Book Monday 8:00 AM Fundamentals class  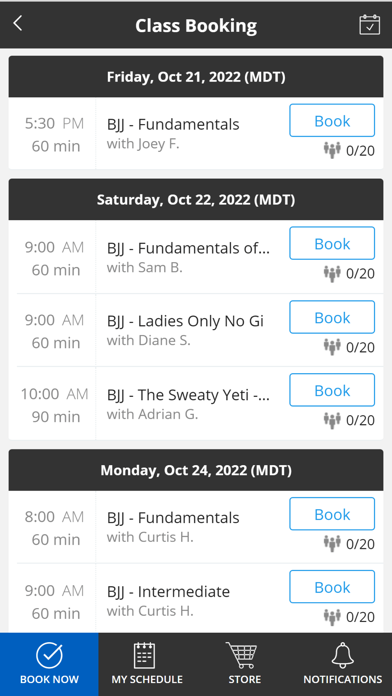point(332,514)
